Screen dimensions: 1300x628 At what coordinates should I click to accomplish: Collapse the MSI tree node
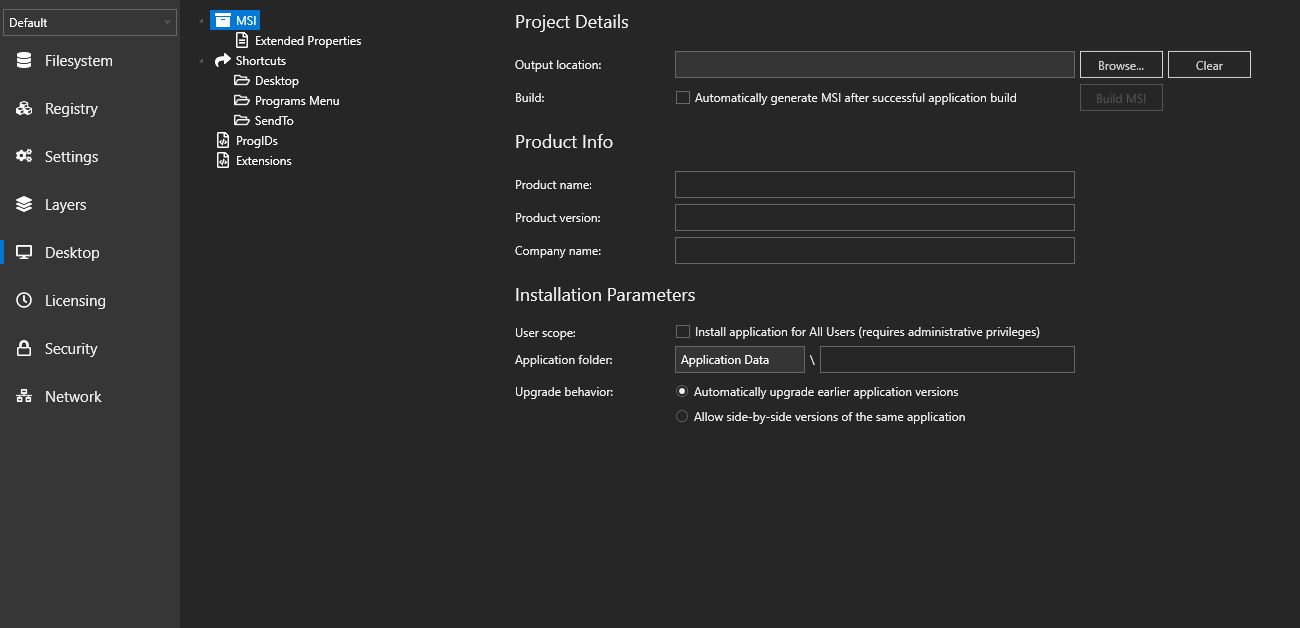[x=201, y=22]
